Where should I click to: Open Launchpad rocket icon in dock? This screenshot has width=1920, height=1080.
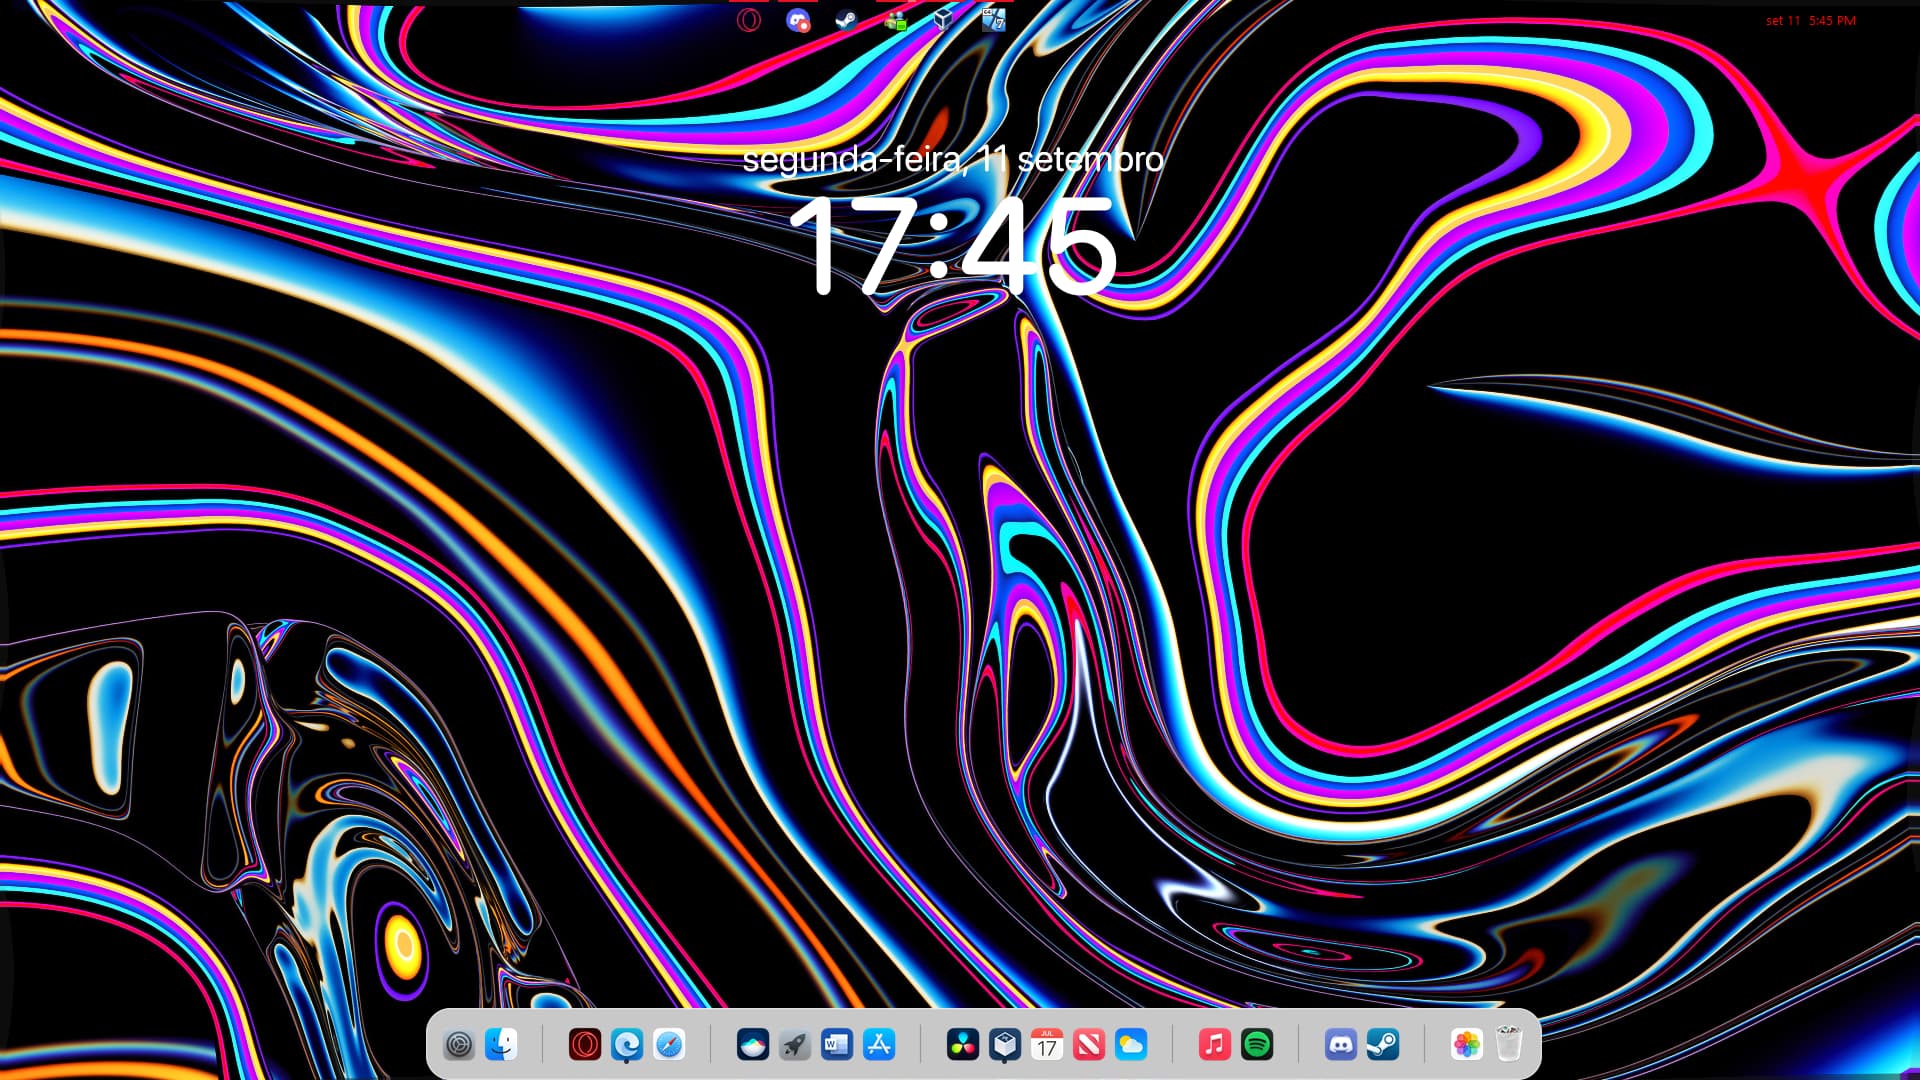tap(795, 1045)
